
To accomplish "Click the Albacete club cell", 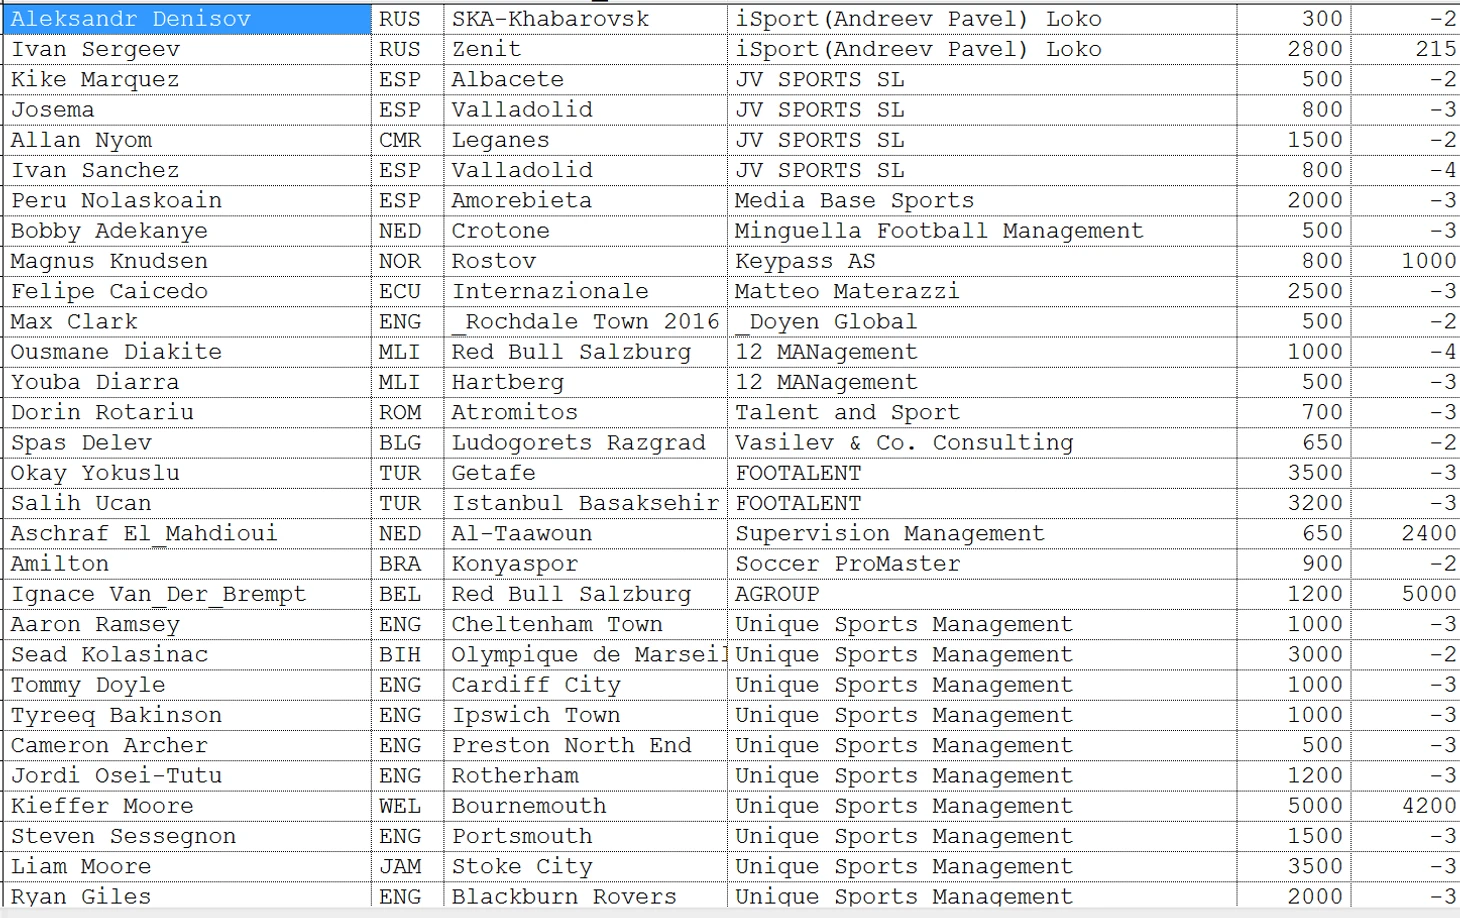I will pyautogui.click(x=585, y=79).
